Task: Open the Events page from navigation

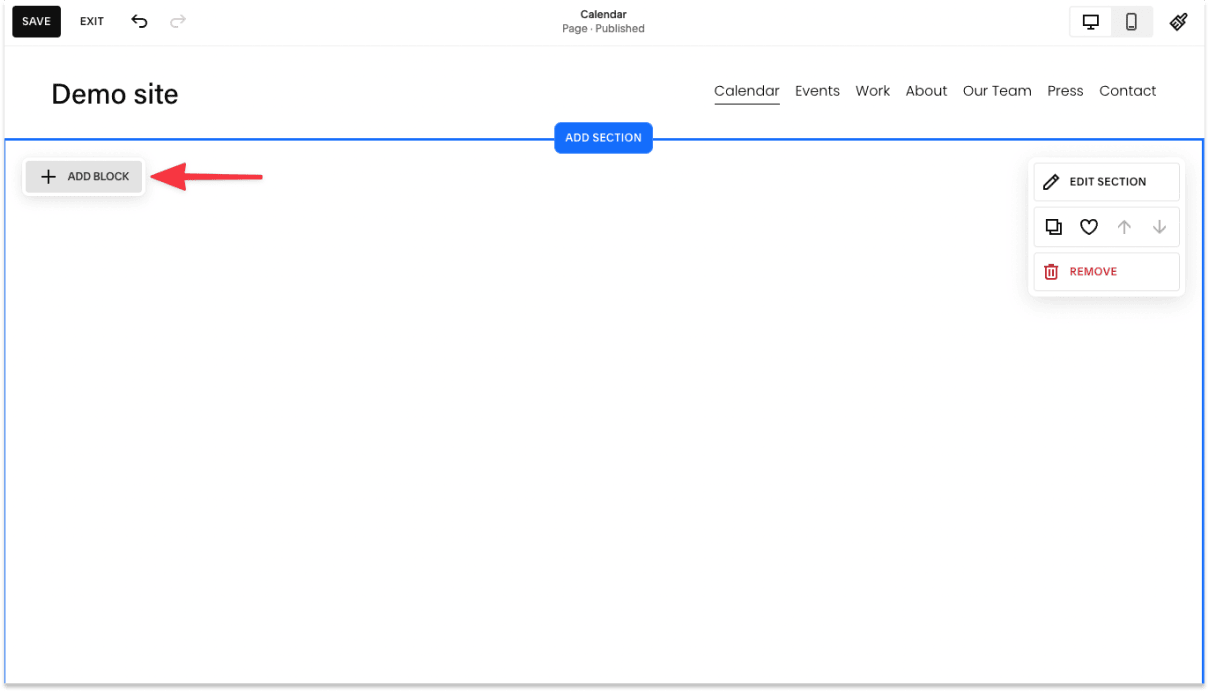Action: click(x=817, y=90)
